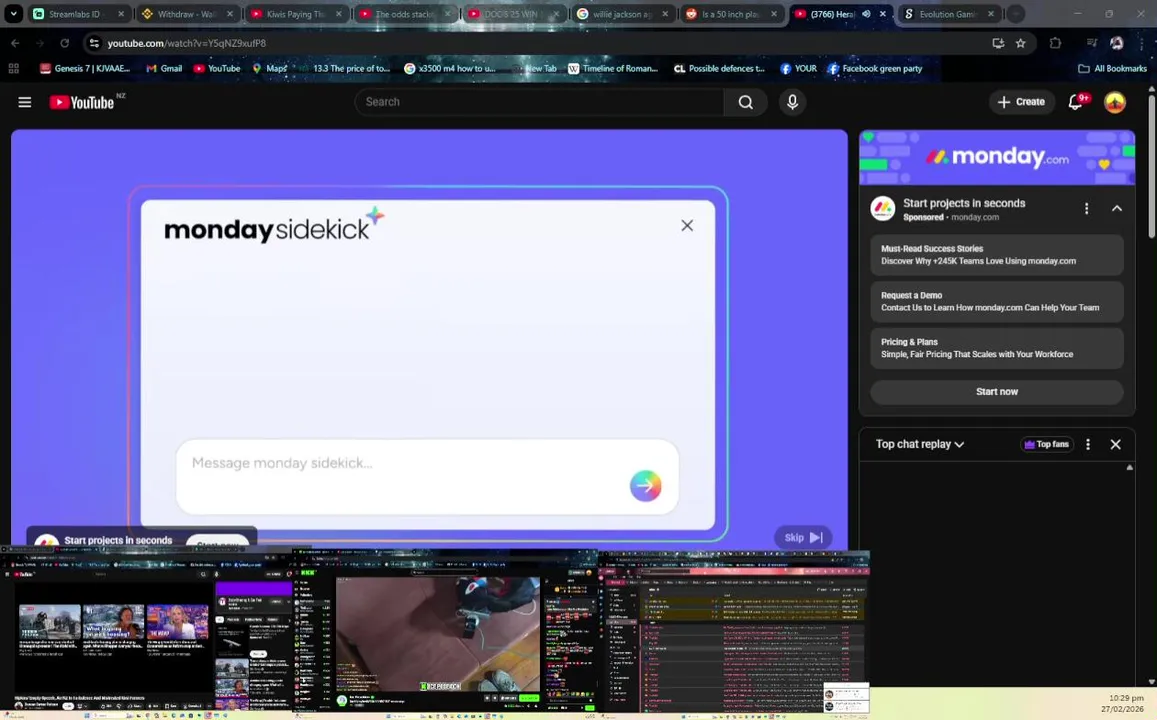The height and width of the screenshot is (720, 1157).
Task: Open Timeline of Roman bookmark
Action: coord(612,69)
